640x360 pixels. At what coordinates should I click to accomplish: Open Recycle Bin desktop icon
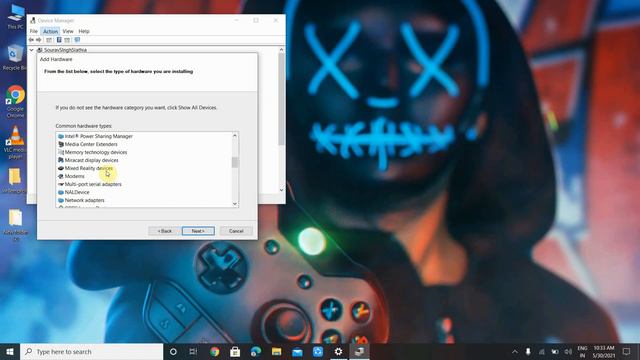pyautogui.click(x=15, y=57)
